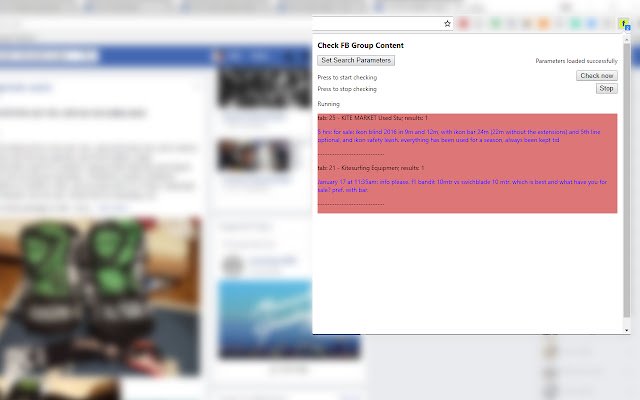Viewport: 640px width, 400px height.
Task: Bookmark page with the star icon
Action: tap(447, 24)
